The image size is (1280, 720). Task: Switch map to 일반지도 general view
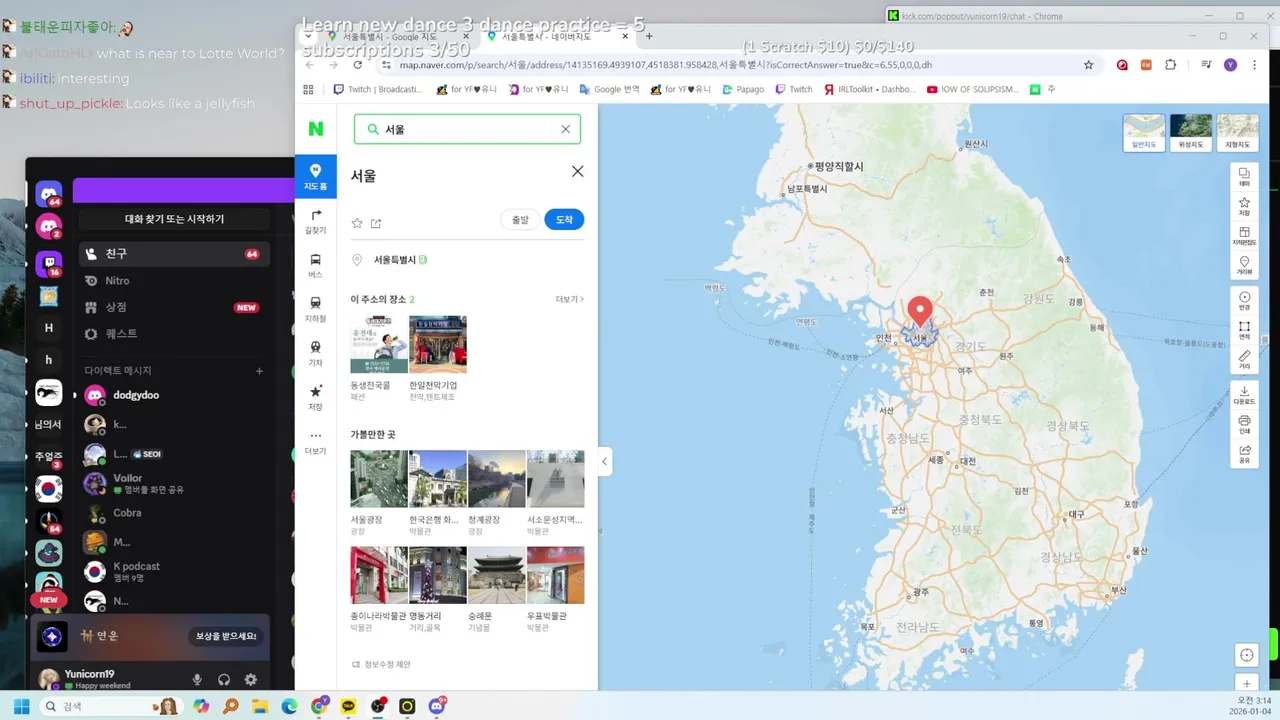[1143, 132]
